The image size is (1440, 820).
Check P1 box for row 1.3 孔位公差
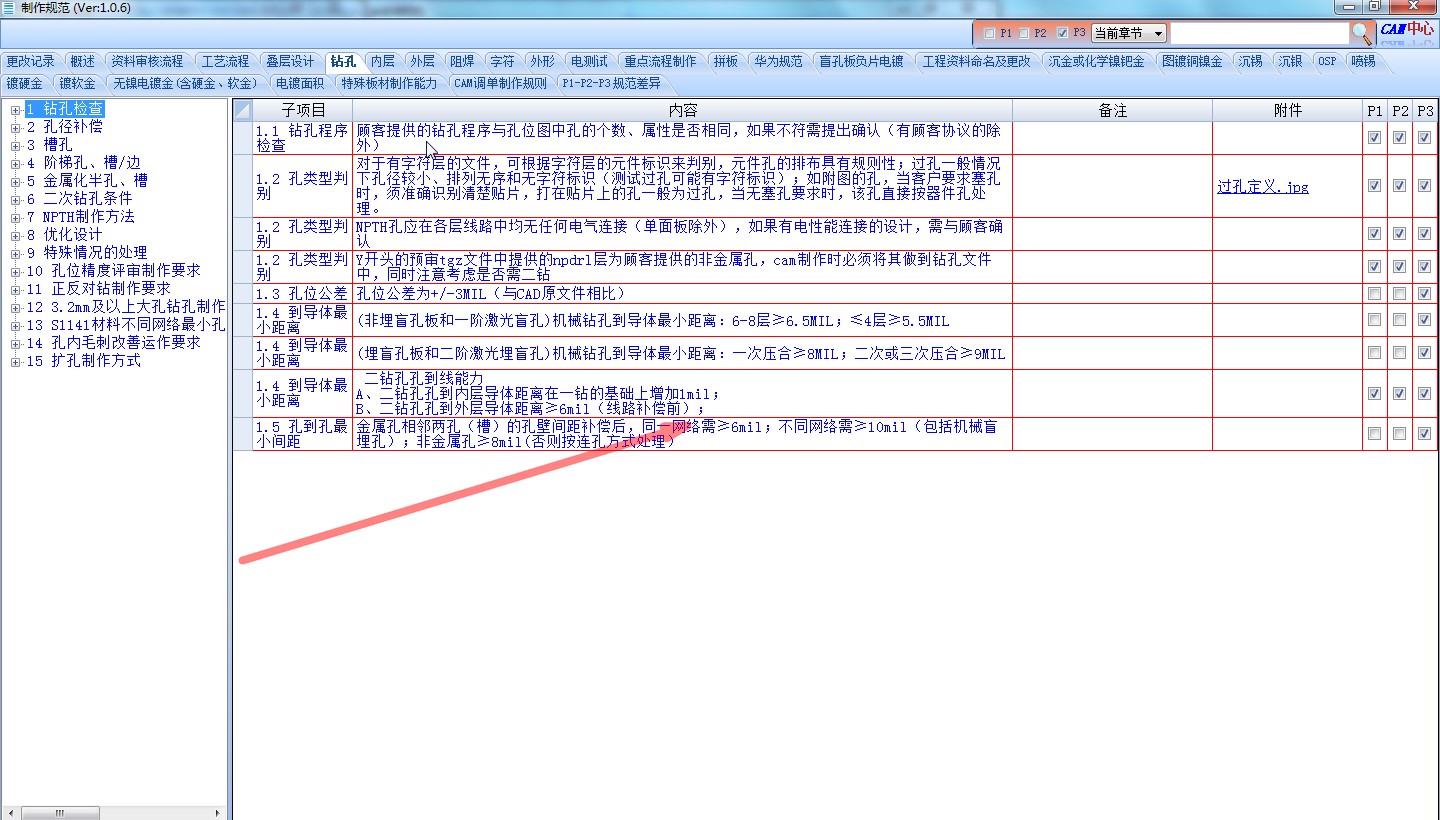[x=1374, y=294]
